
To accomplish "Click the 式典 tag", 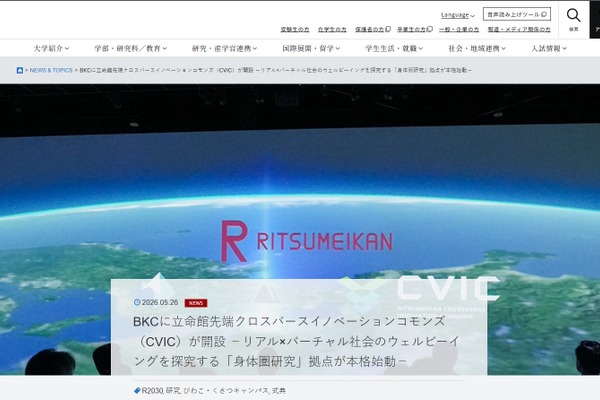I will 279,391.
